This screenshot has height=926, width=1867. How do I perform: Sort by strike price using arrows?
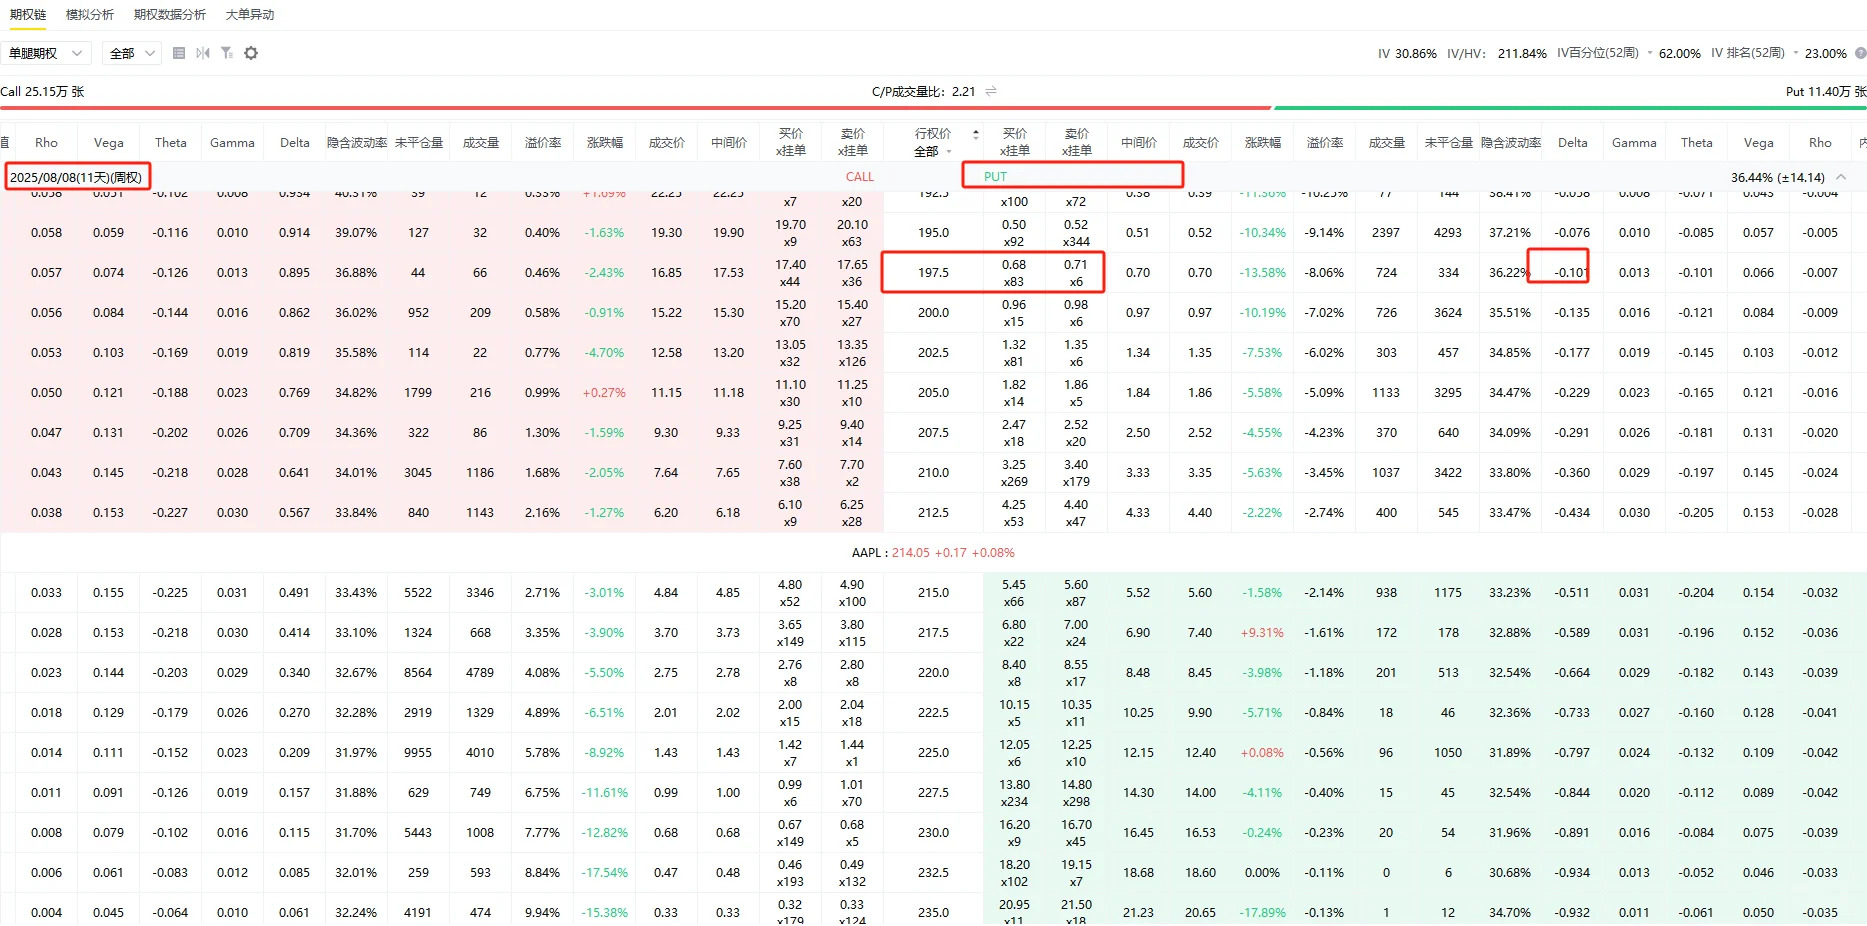[976, 134]
